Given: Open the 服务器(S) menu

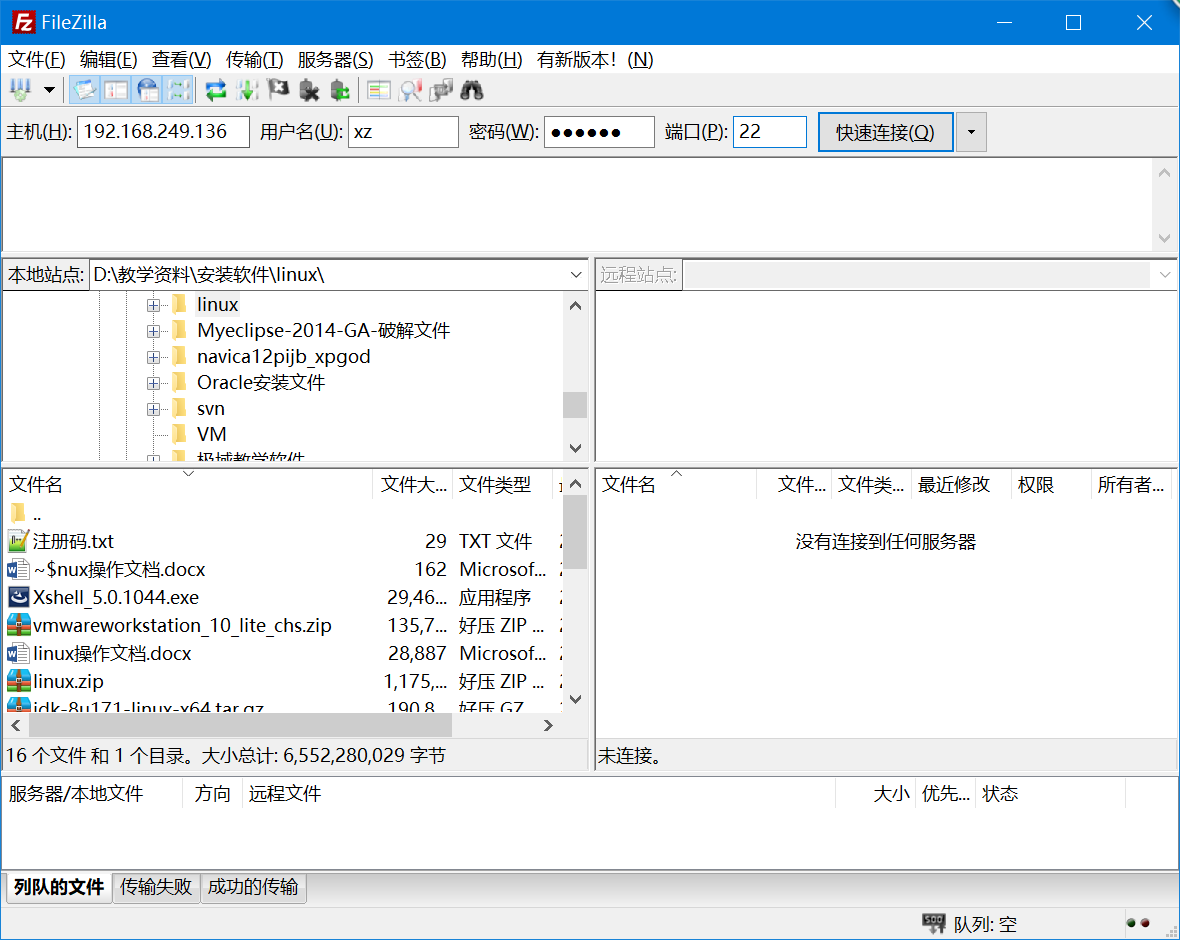Looking at the screenshot, I should click(335, 59).
